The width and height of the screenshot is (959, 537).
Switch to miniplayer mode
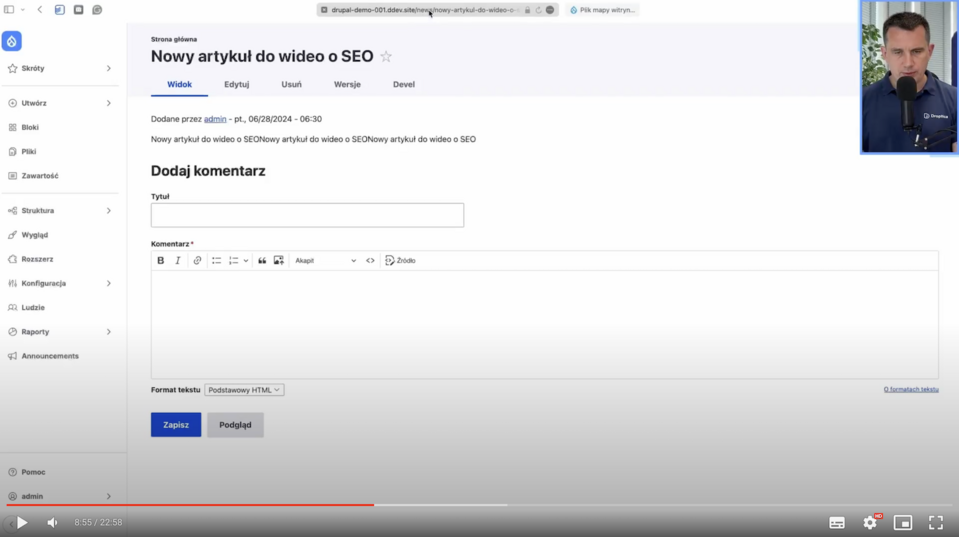[903, 523]
